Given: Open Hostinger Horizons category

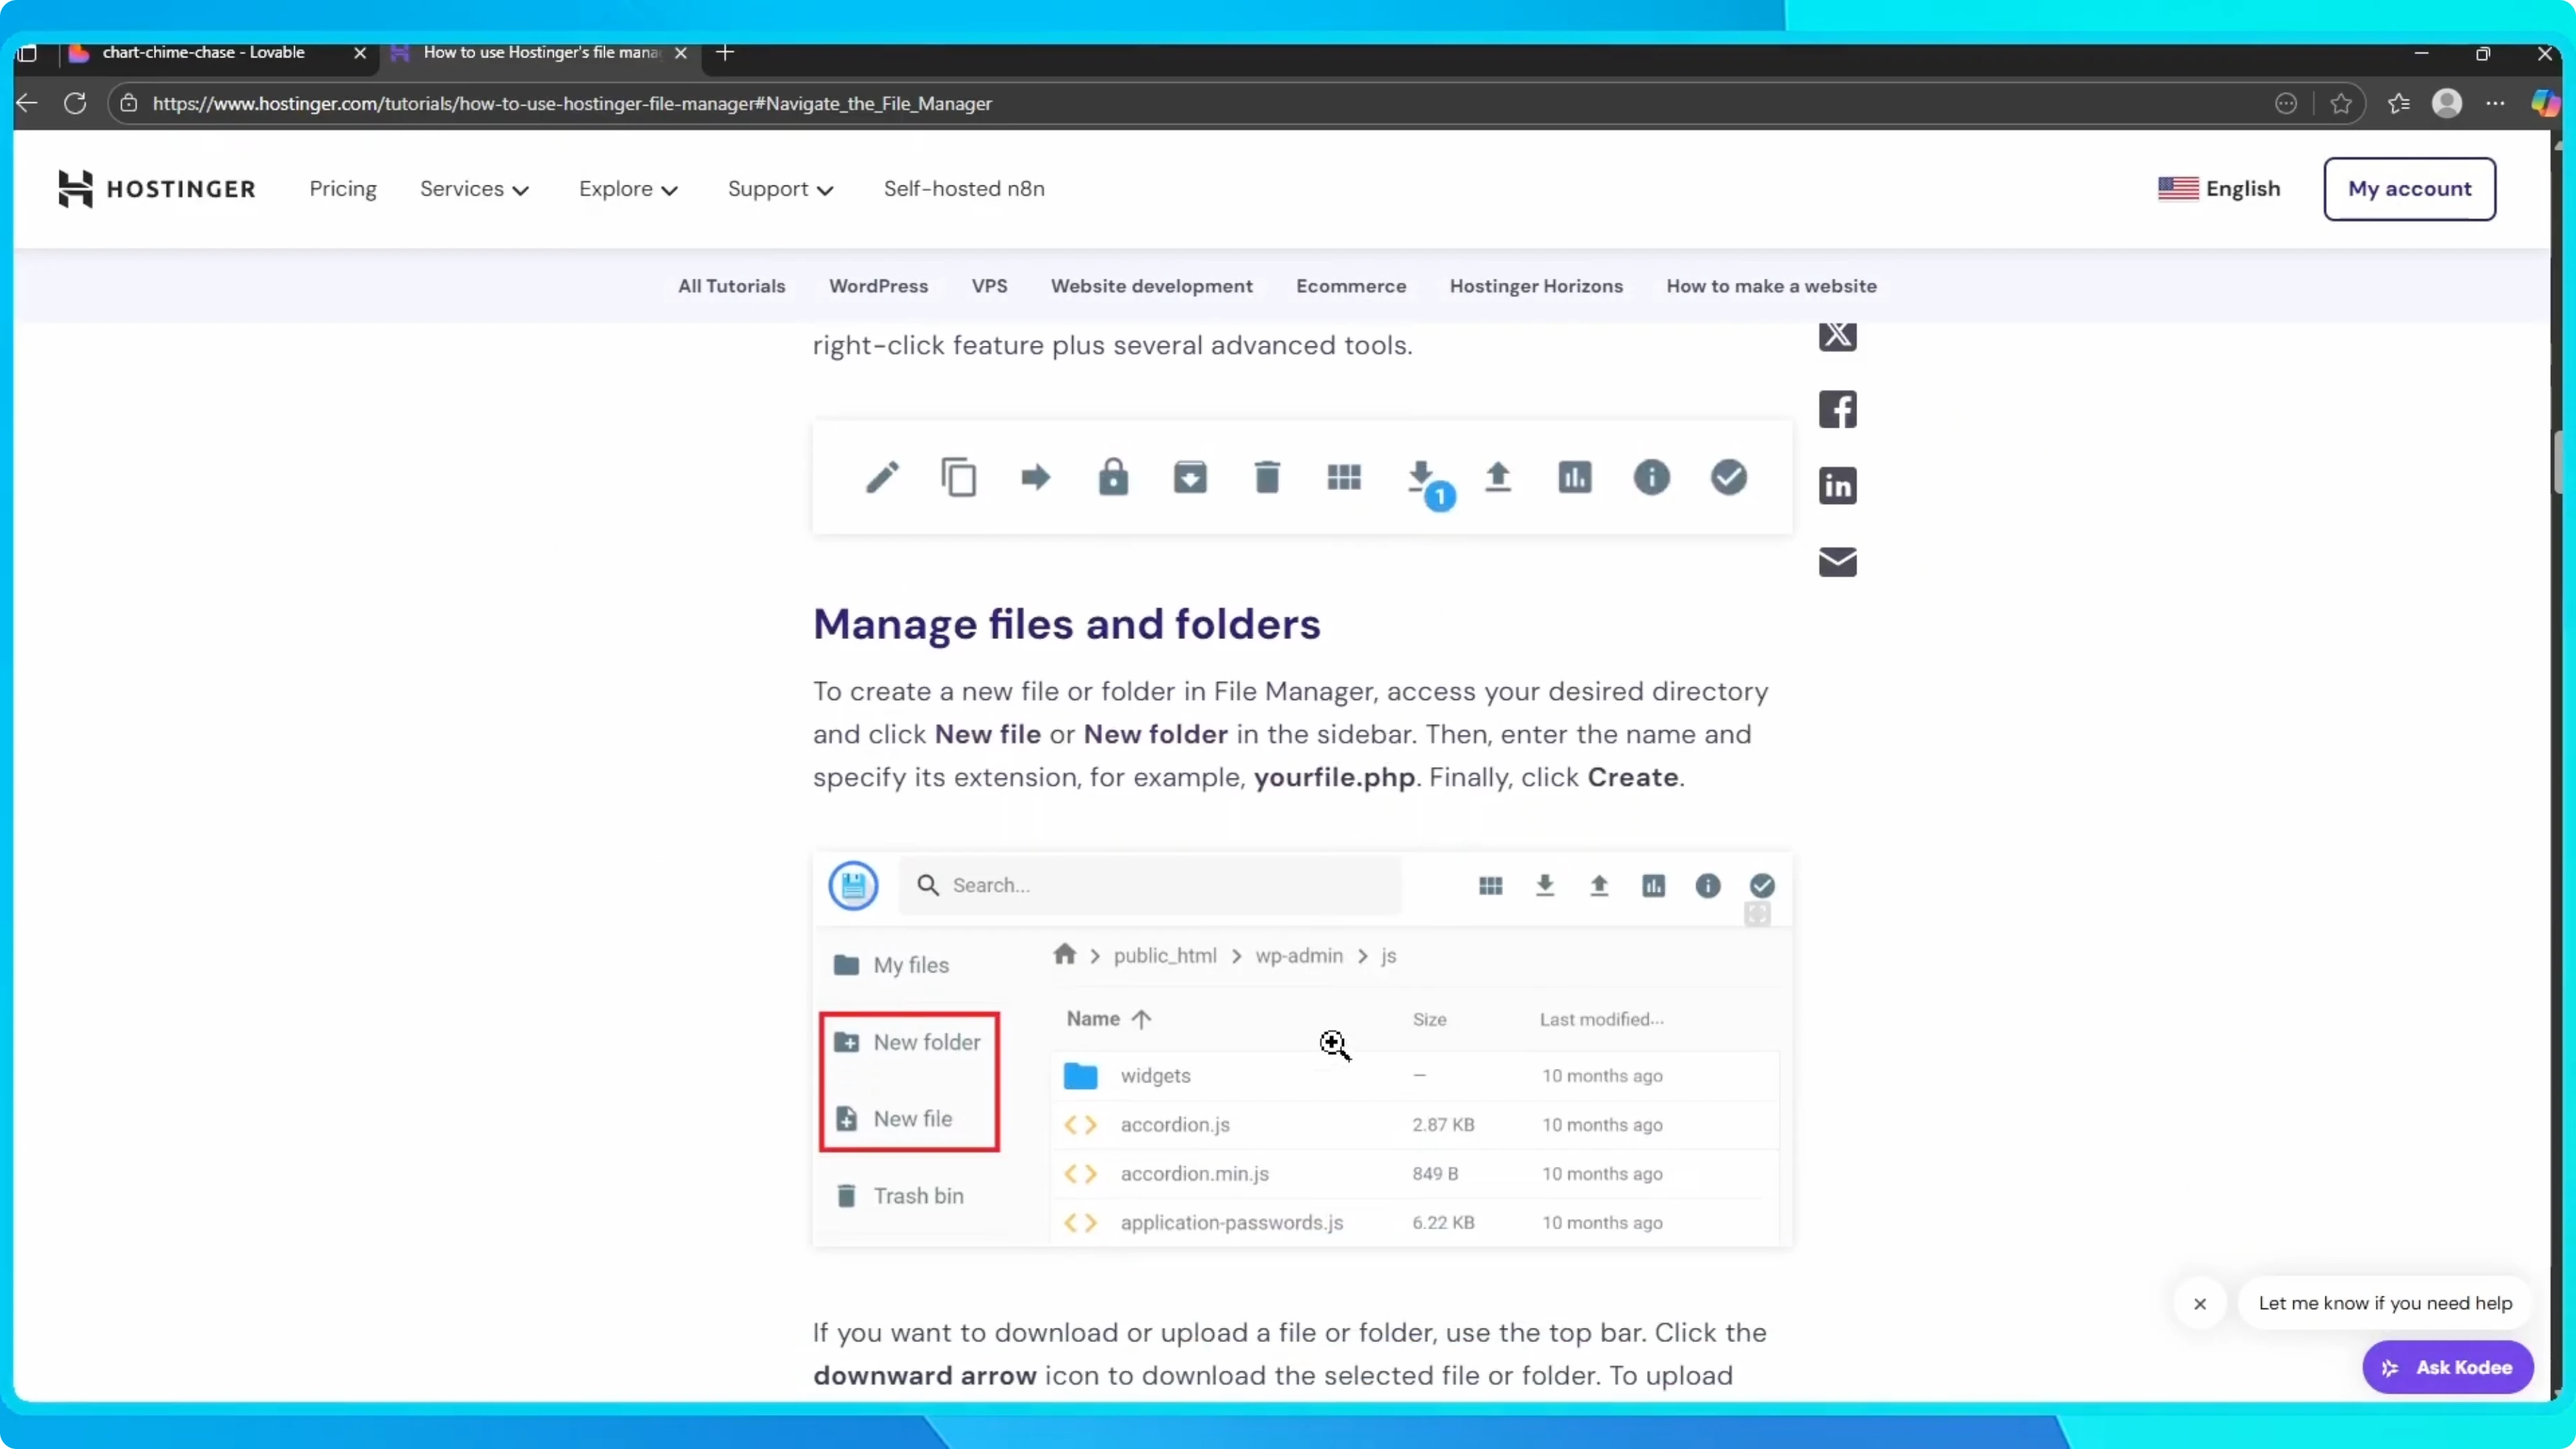Looking at the screenshot, I should pyautogui.click(x=1536, y=286).
